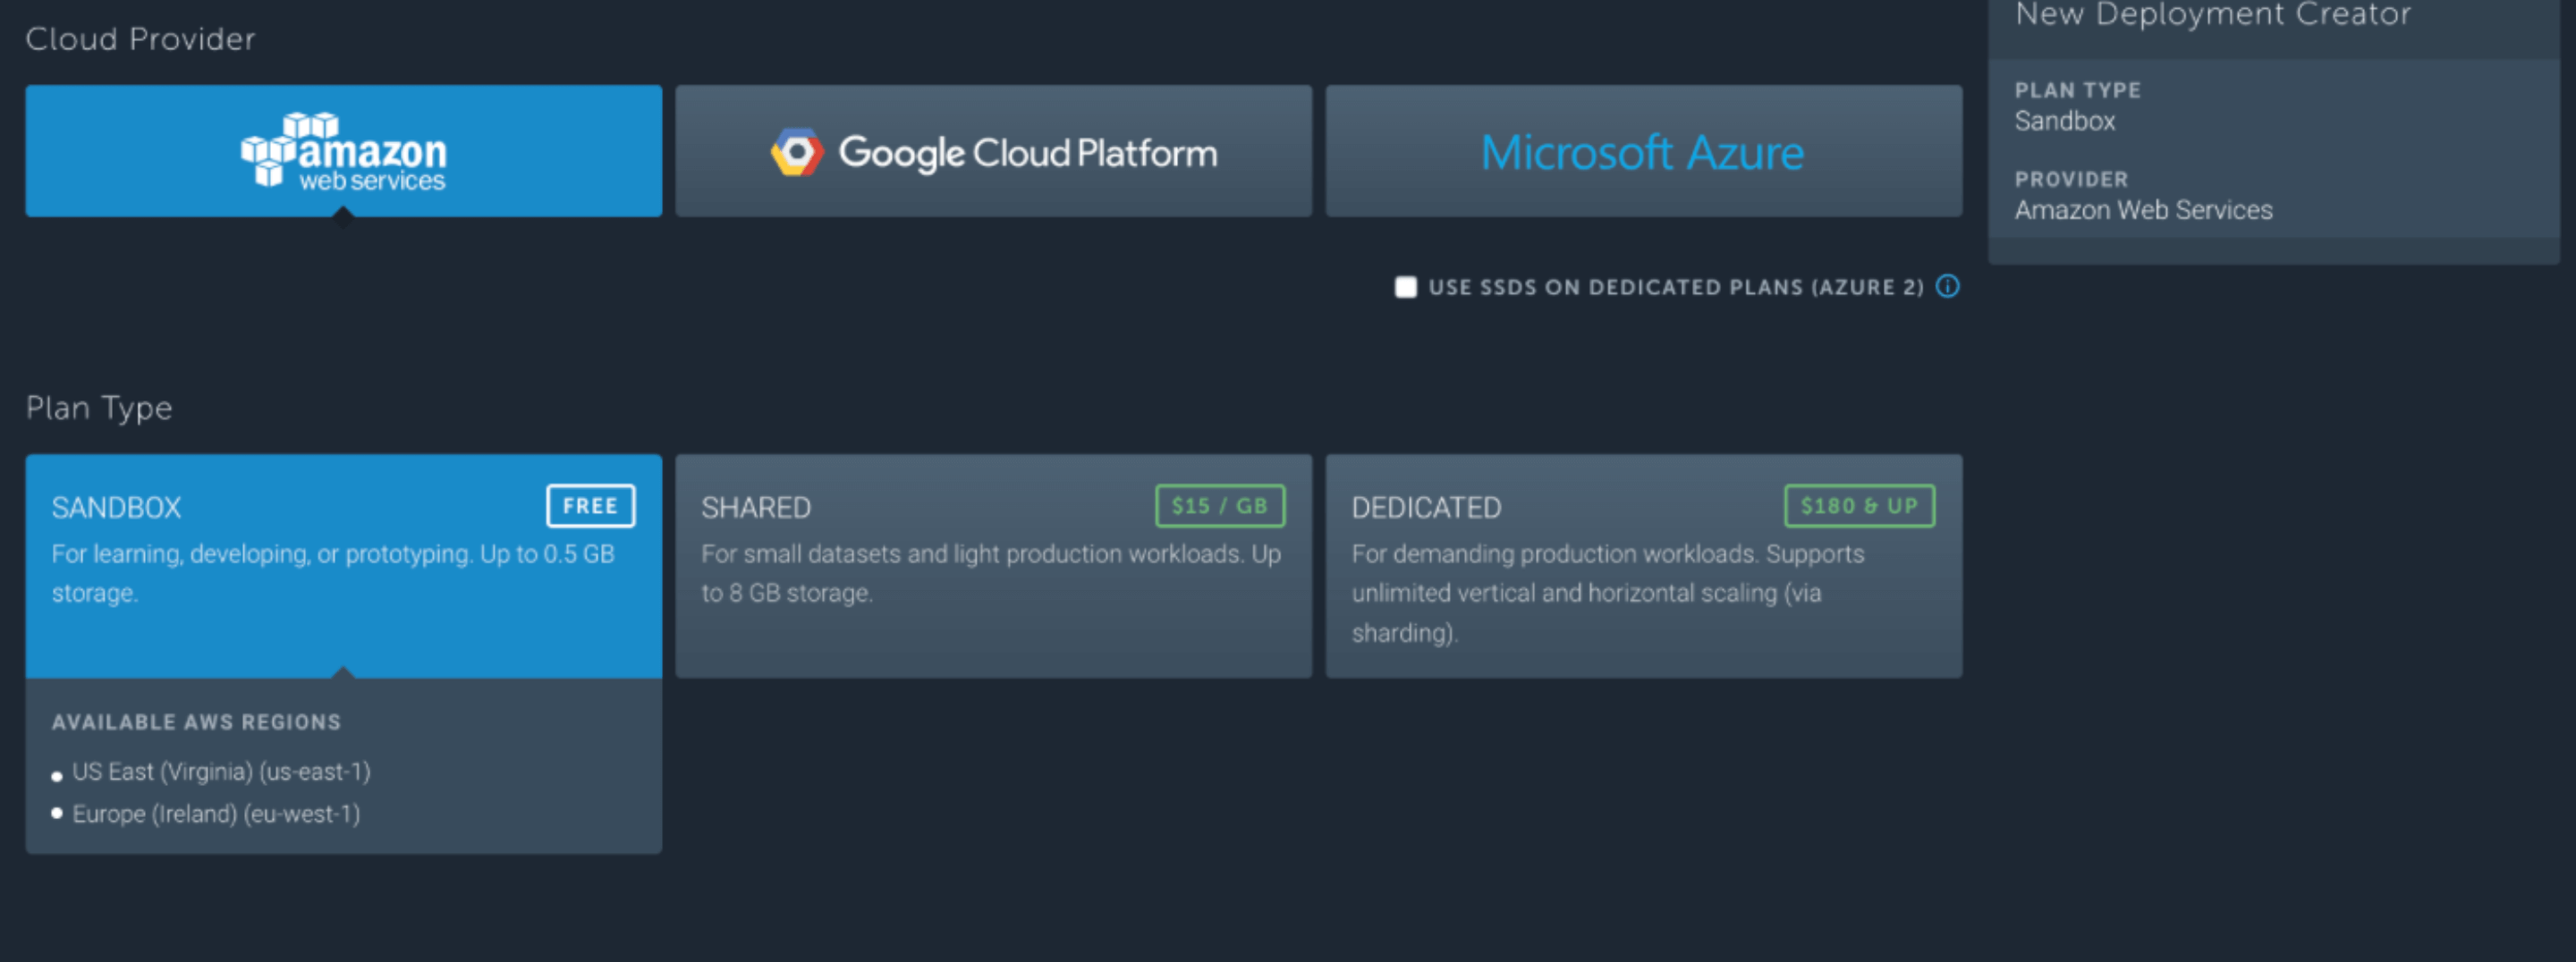
Task: Click the $15 / GB price badge
Action: coord(1220,506)
